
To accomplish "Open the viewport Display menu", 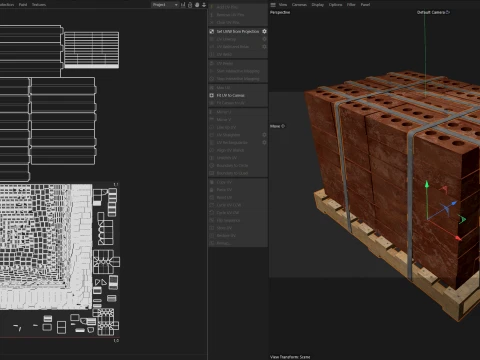I will coord(318,5).
